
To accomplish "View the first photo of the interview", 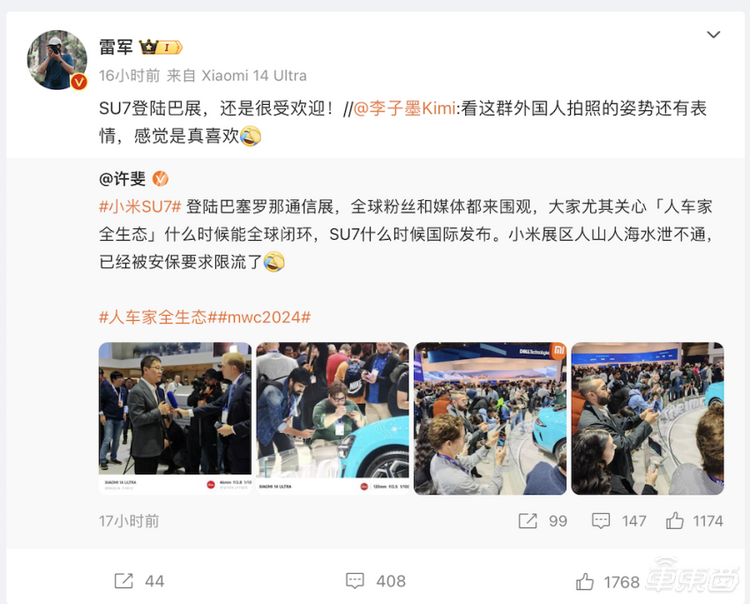I will pos(175,418).
